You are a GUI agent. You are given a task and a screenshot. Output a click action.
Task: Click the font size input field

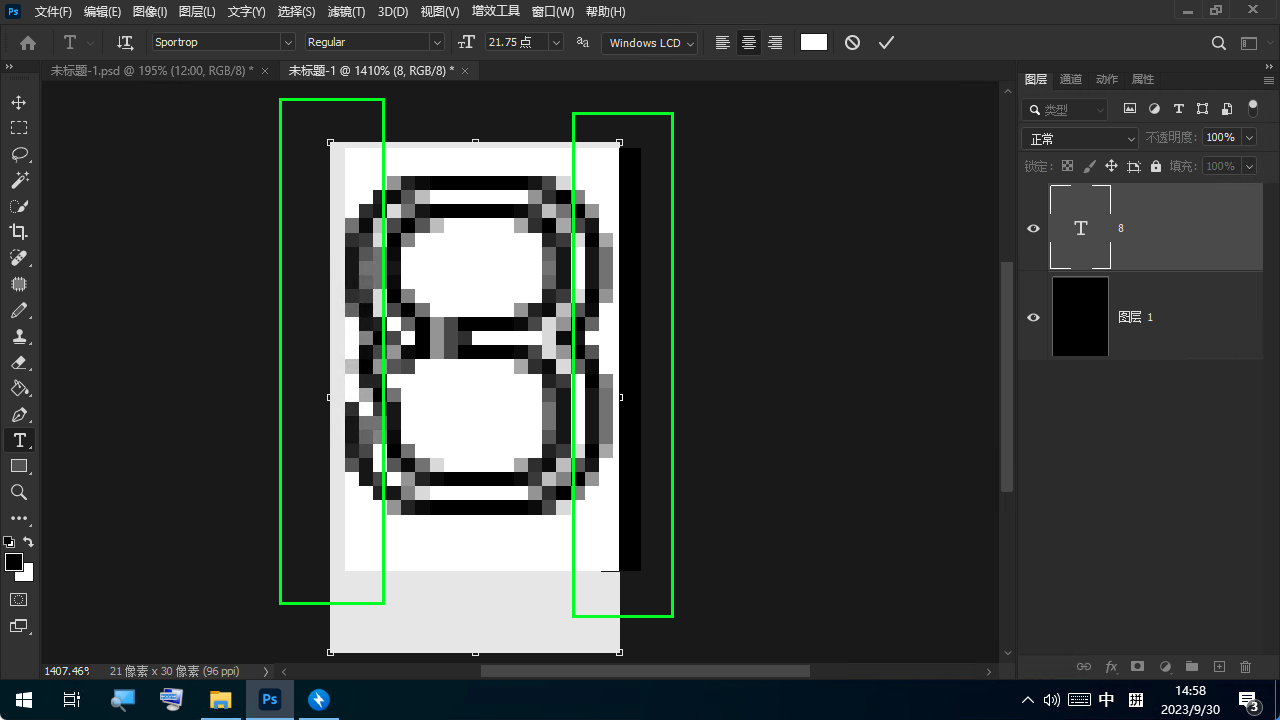[515, 43]
